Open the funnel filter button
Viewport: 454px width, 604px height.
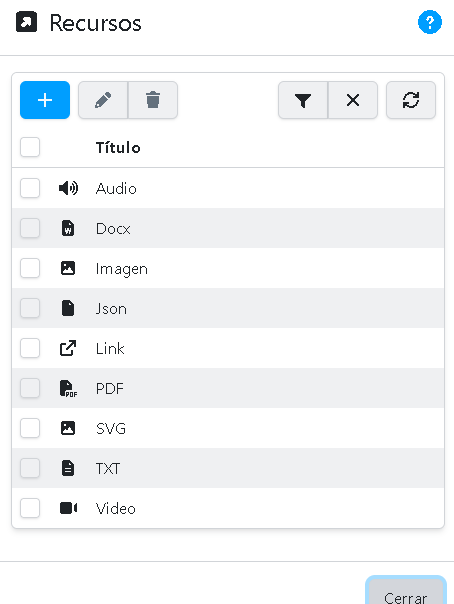pos(303,100)
